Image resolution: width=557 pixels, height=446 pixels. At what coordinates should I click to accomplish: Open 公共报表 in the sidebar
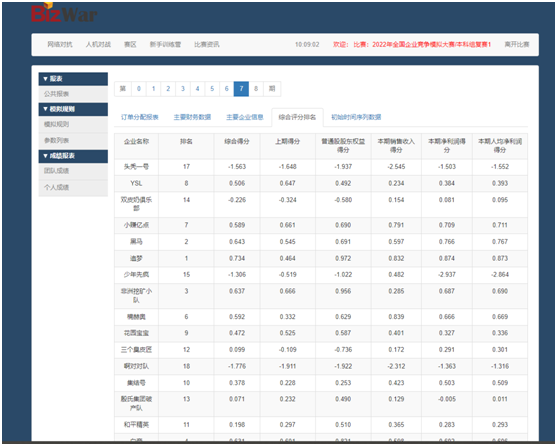73,94
